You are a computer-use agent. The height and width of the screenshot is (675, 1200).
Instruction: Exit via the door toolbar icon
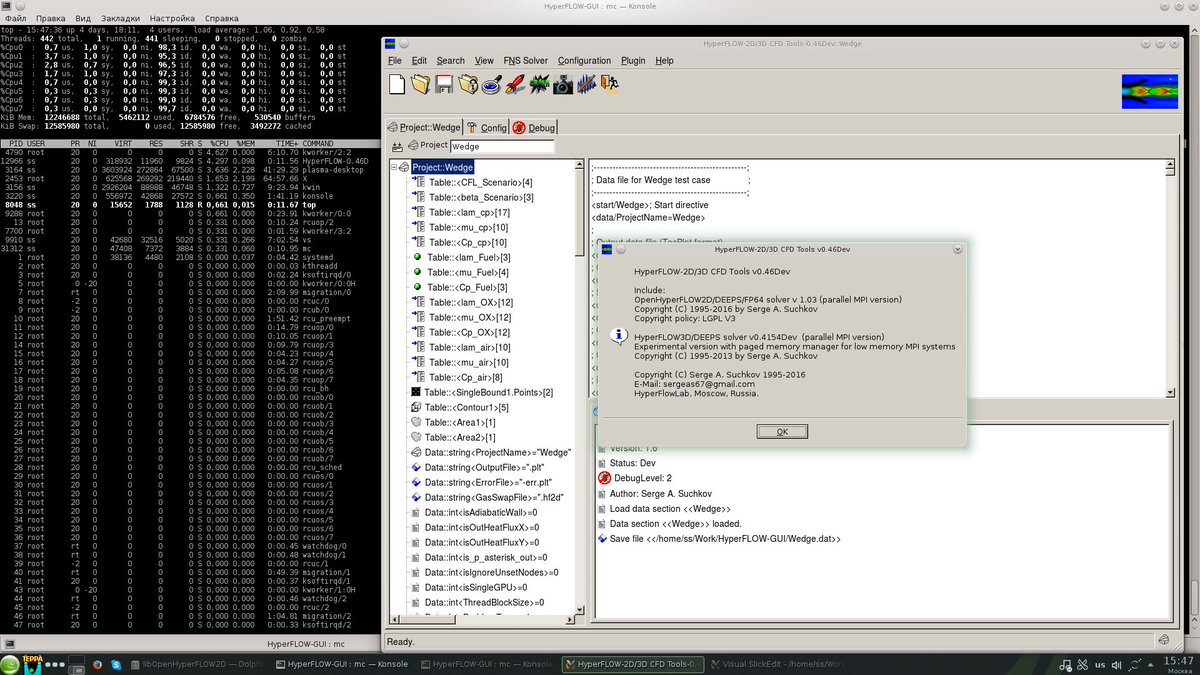pyautogui.click(x=611, y=84)
